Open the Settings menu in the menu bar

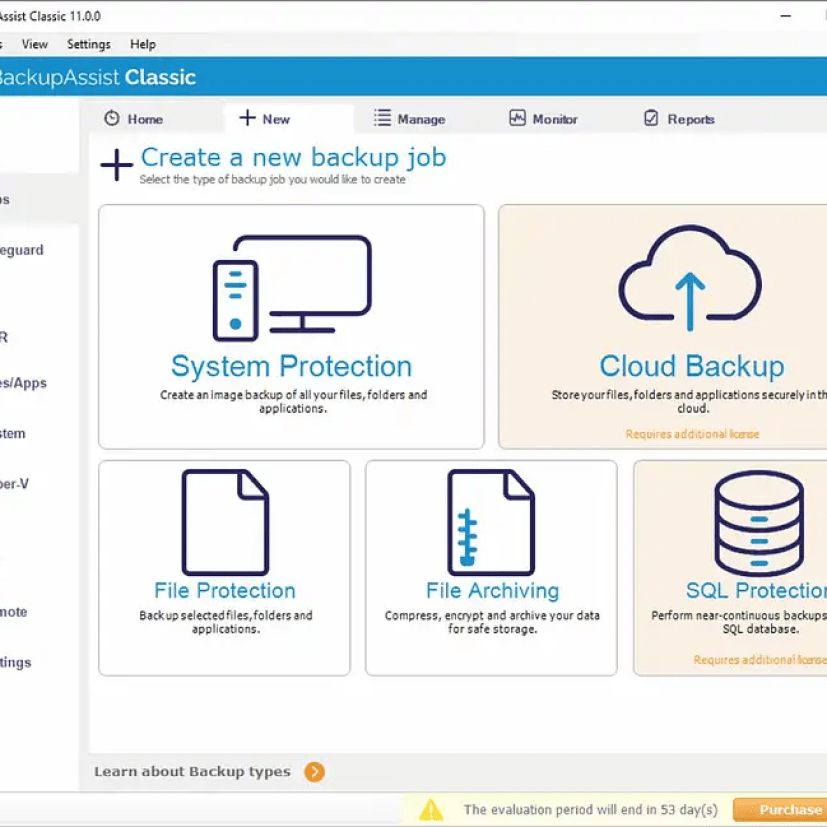coord(88,44)
